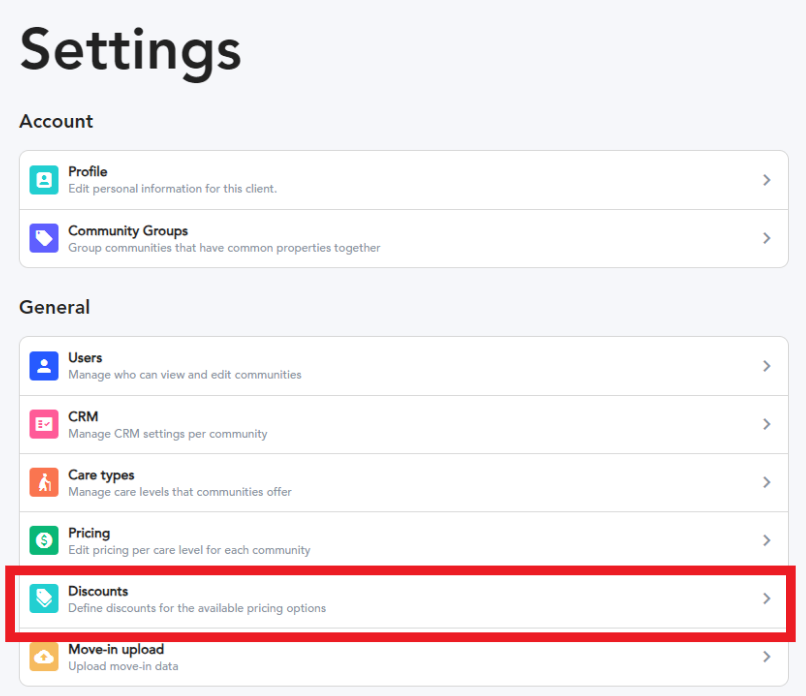806x696 pixels.
Task: Expand the Community Groups row chevron
Action: (x=766, y=238)
